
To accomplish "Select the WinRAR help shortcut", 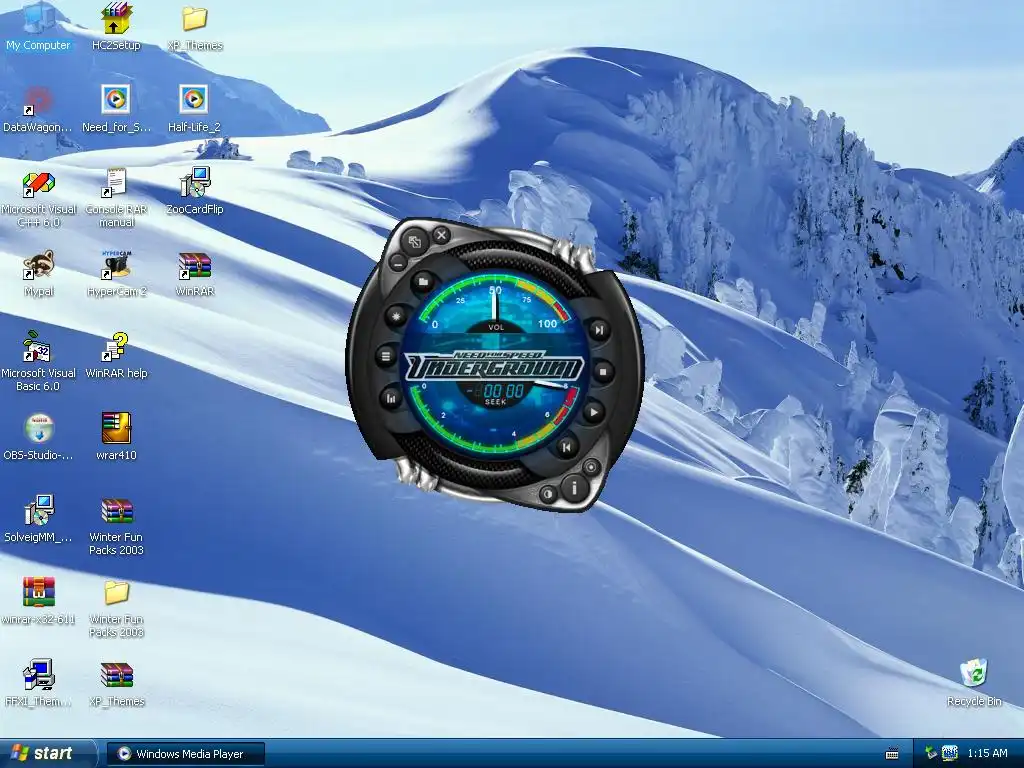I will point(116,356).
